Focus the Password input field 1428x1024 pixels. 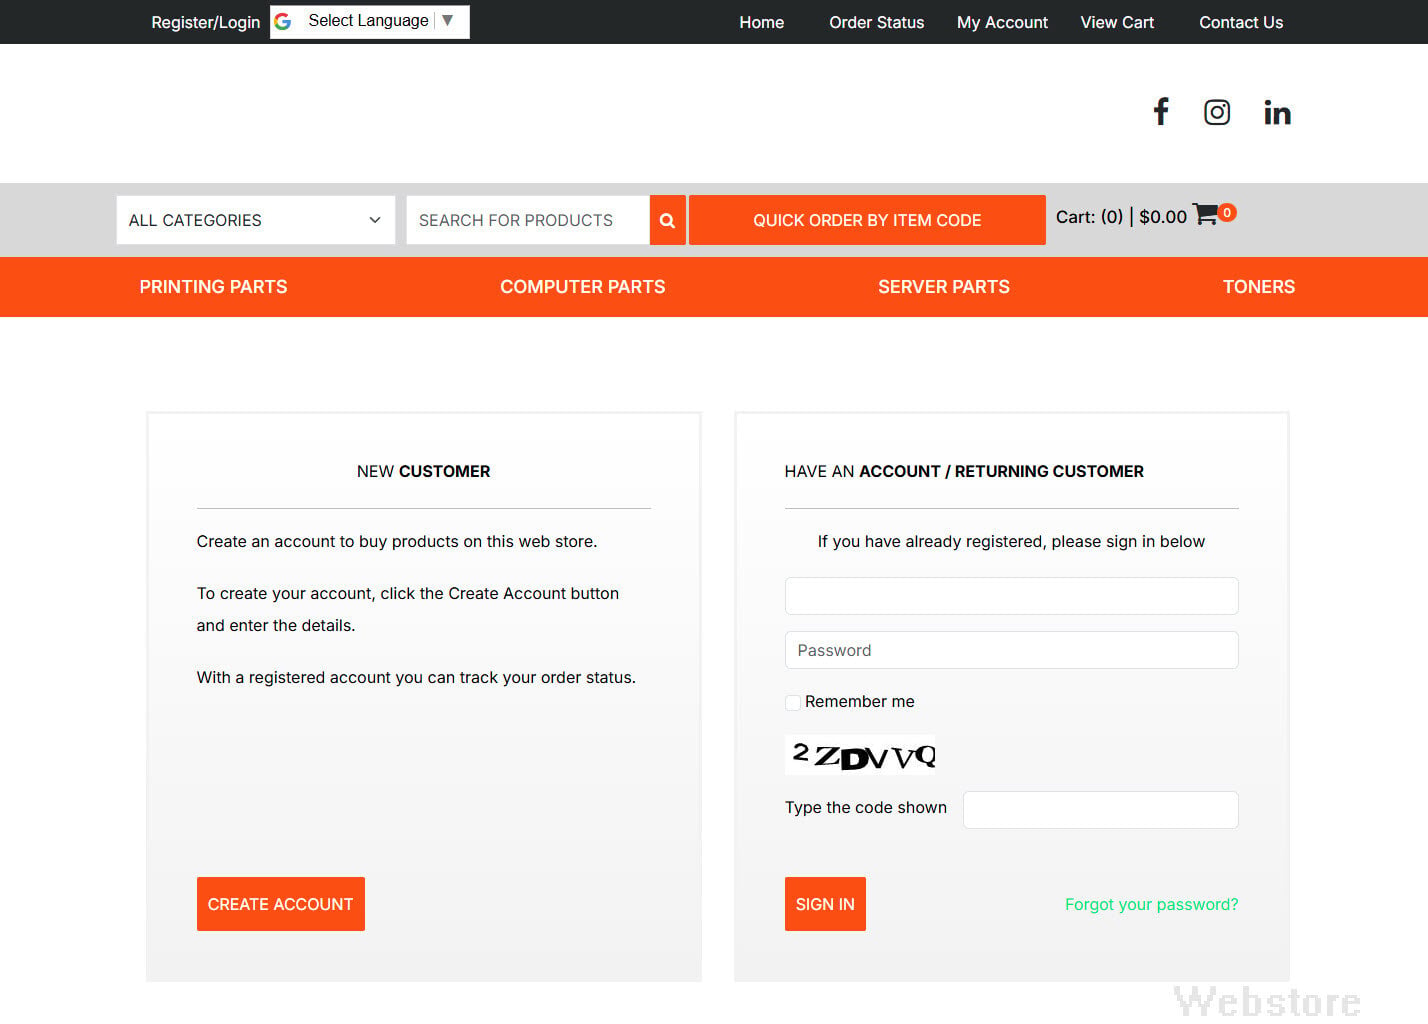coord(1012,650)
